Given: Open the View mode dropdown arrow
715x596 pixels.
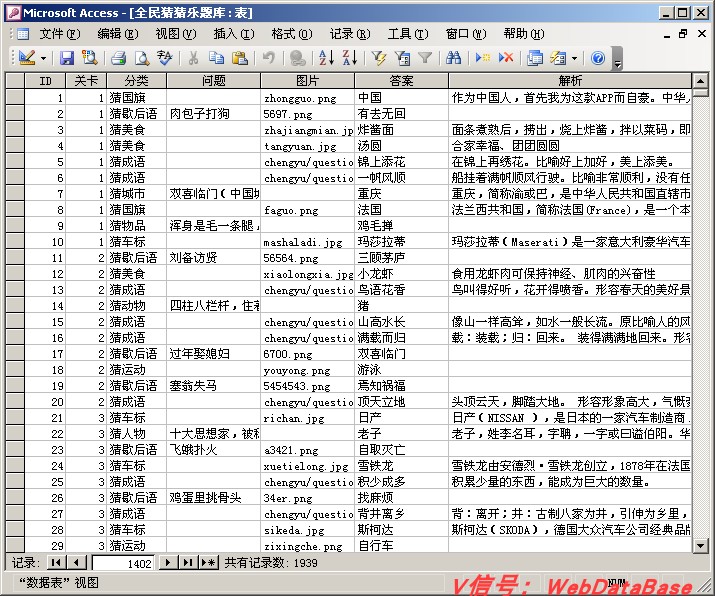Looking at the screenshot, I should (44, 58).
